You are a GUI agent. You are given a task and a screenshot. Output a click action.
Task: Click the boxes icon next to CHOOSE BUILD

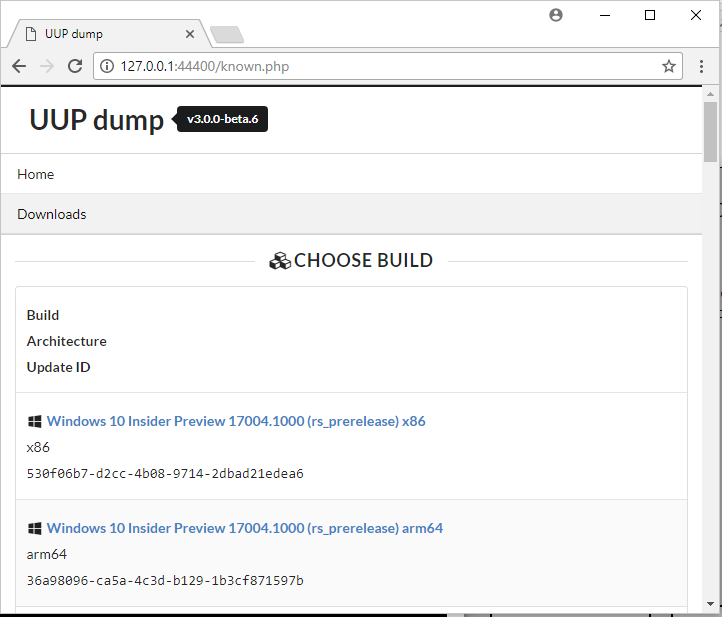click(x=280, y=261)
